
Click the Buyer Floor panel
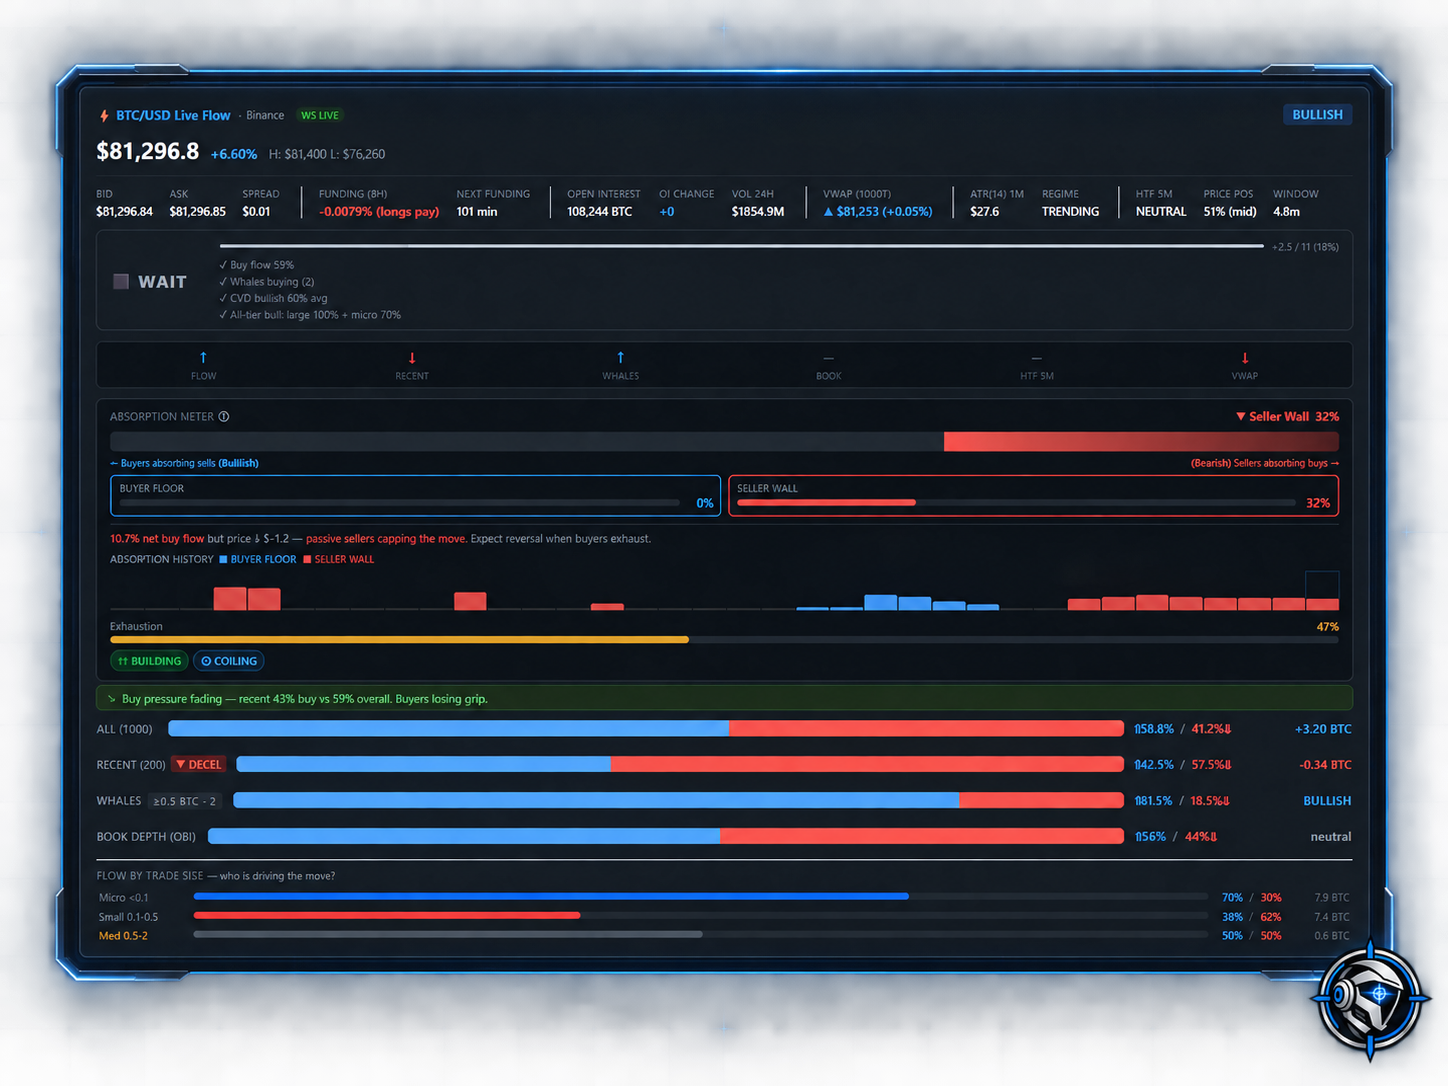click(x=415, y=496)
